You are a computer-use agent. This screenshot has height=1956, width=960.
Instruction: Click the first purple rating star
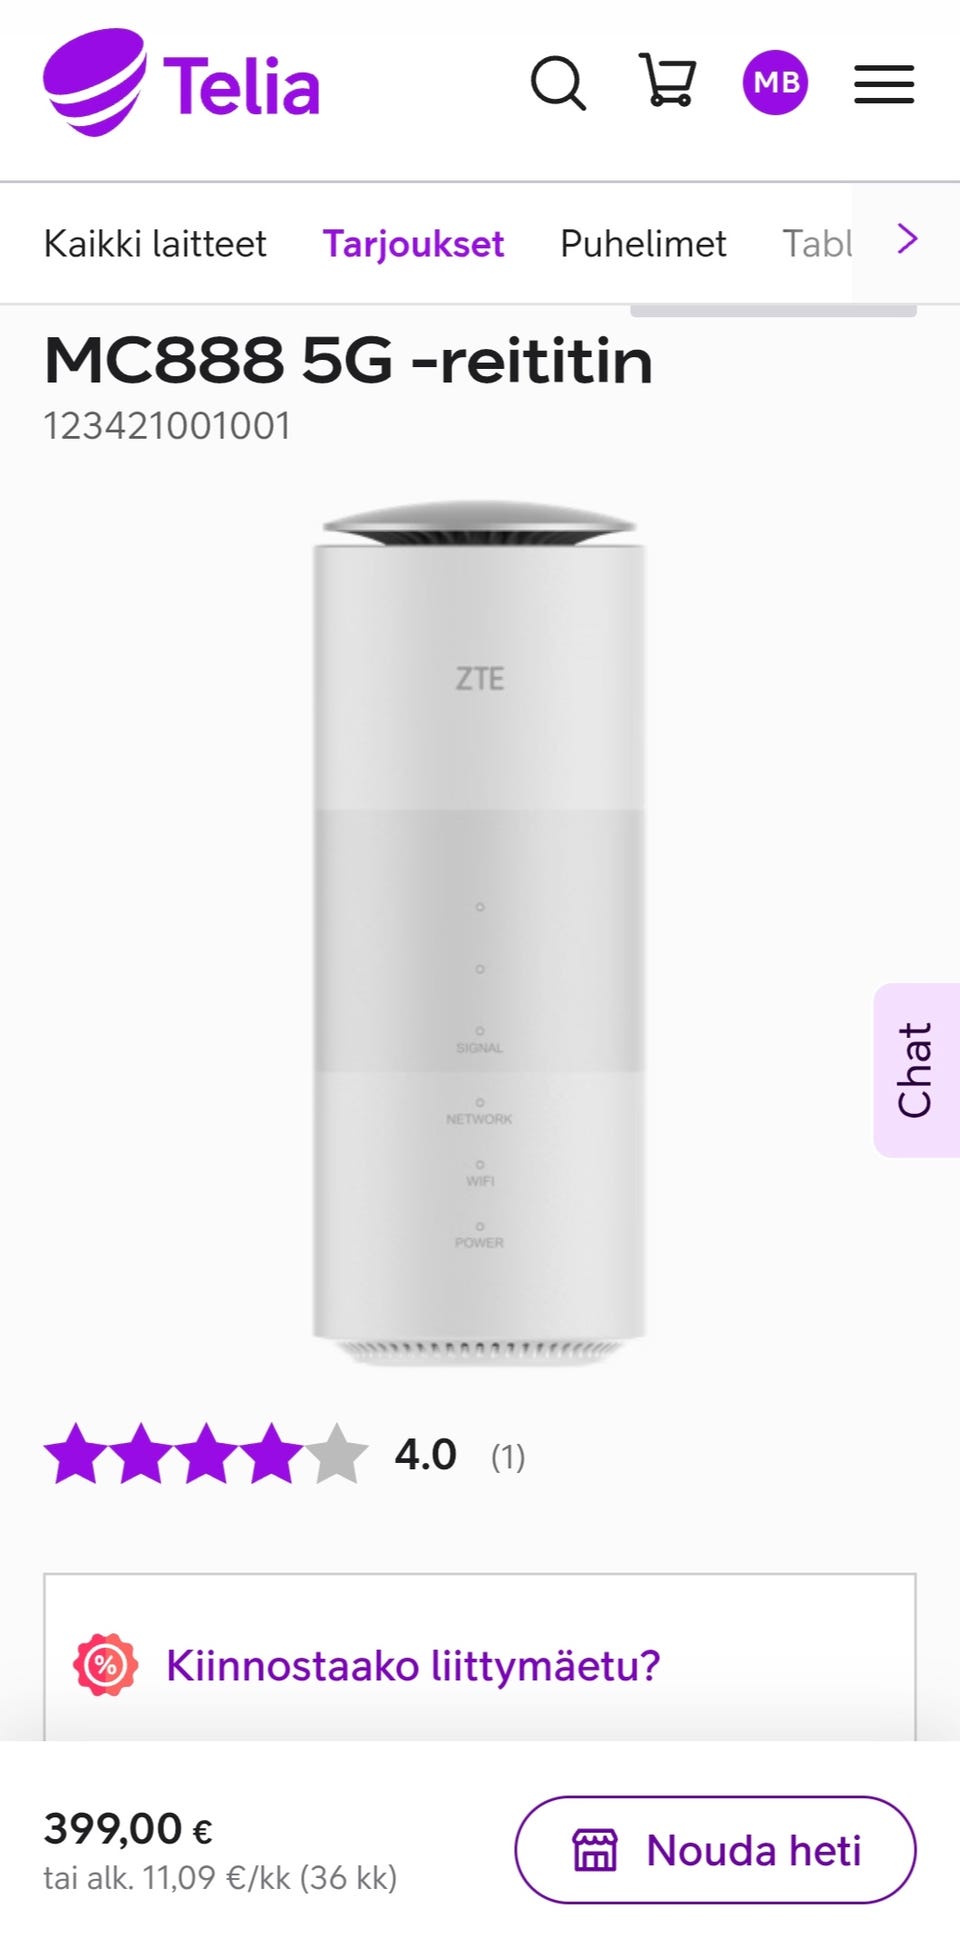pyautogui.click(x=76, y=1453)
